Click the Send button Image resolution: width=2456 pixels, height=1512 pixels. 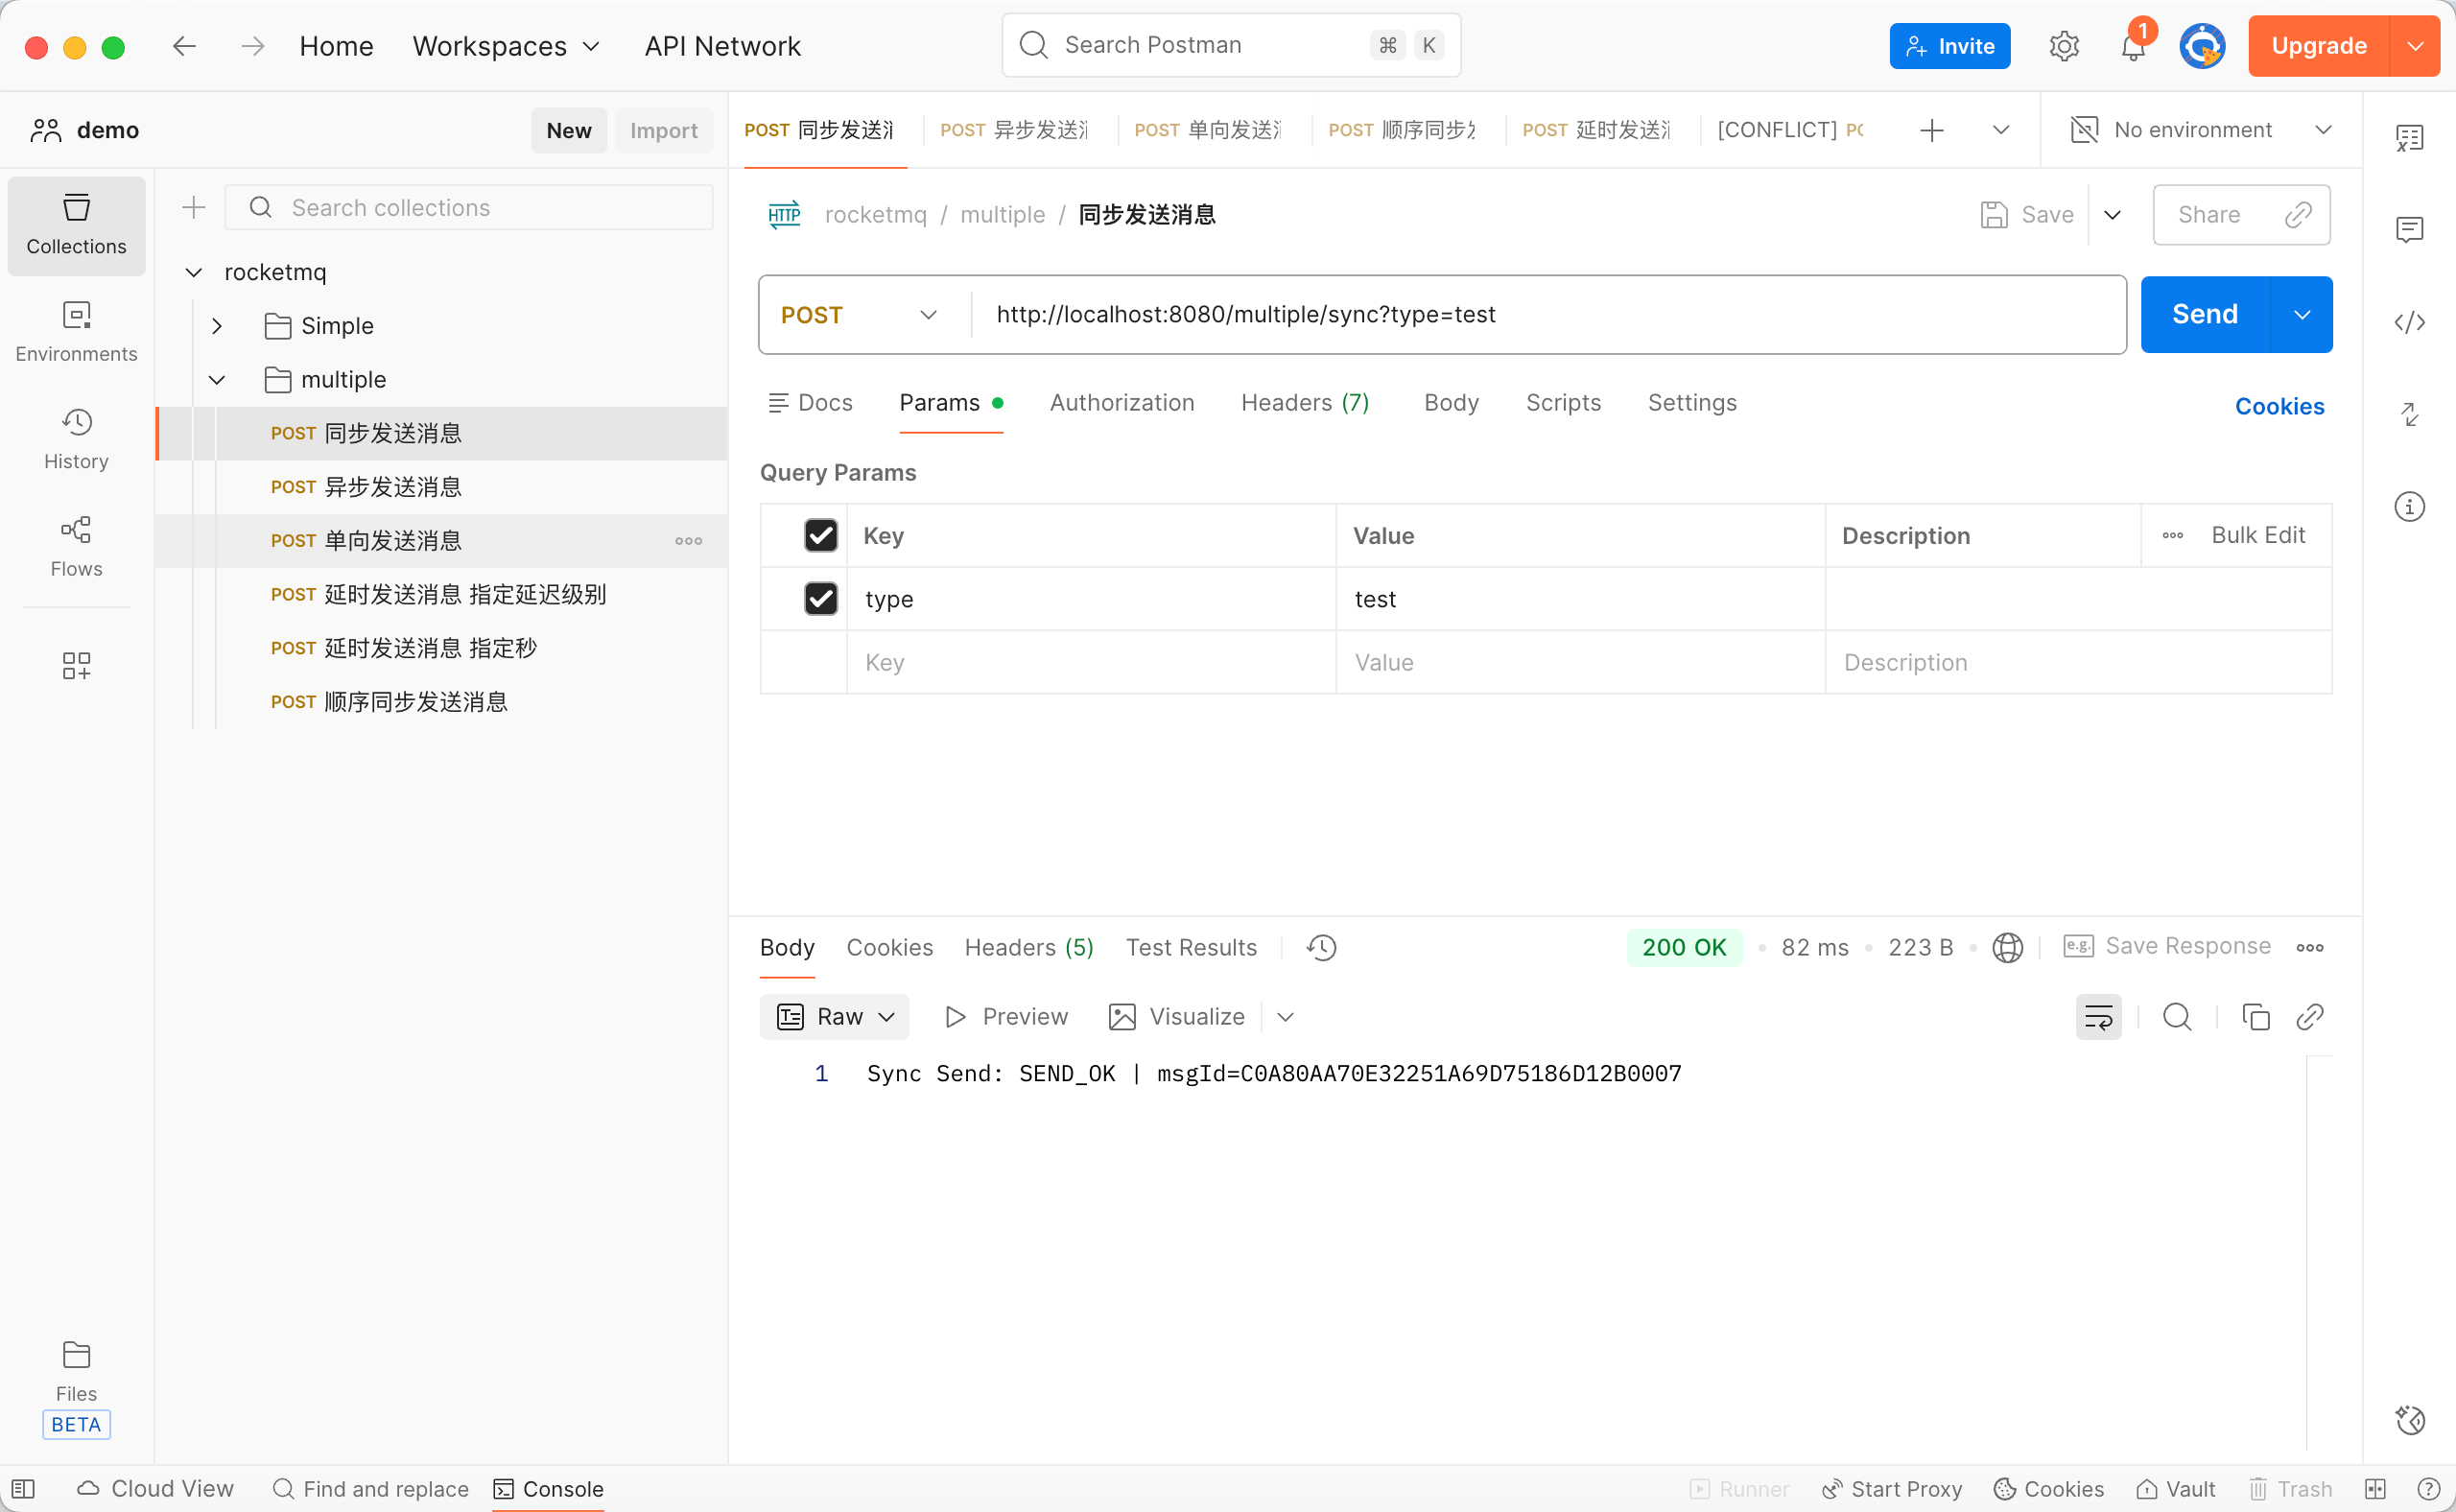tap(2204, 315)
